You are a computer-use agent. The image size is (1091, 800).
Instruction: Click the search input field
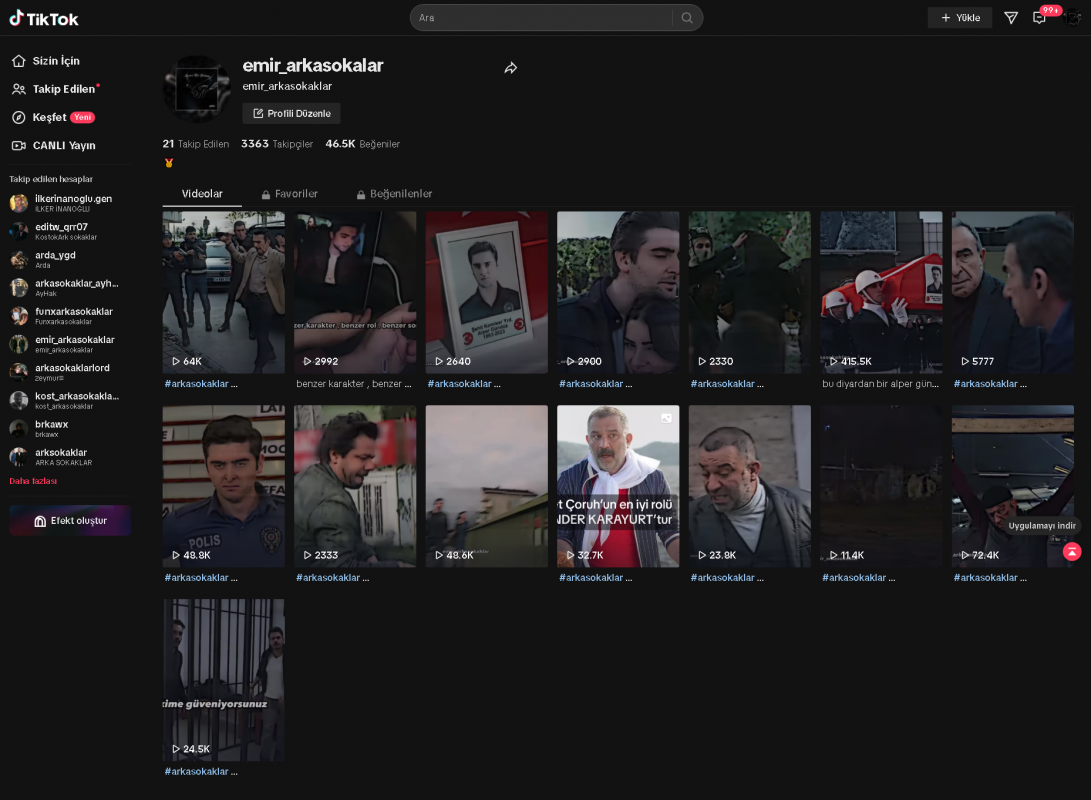(541, 18)
